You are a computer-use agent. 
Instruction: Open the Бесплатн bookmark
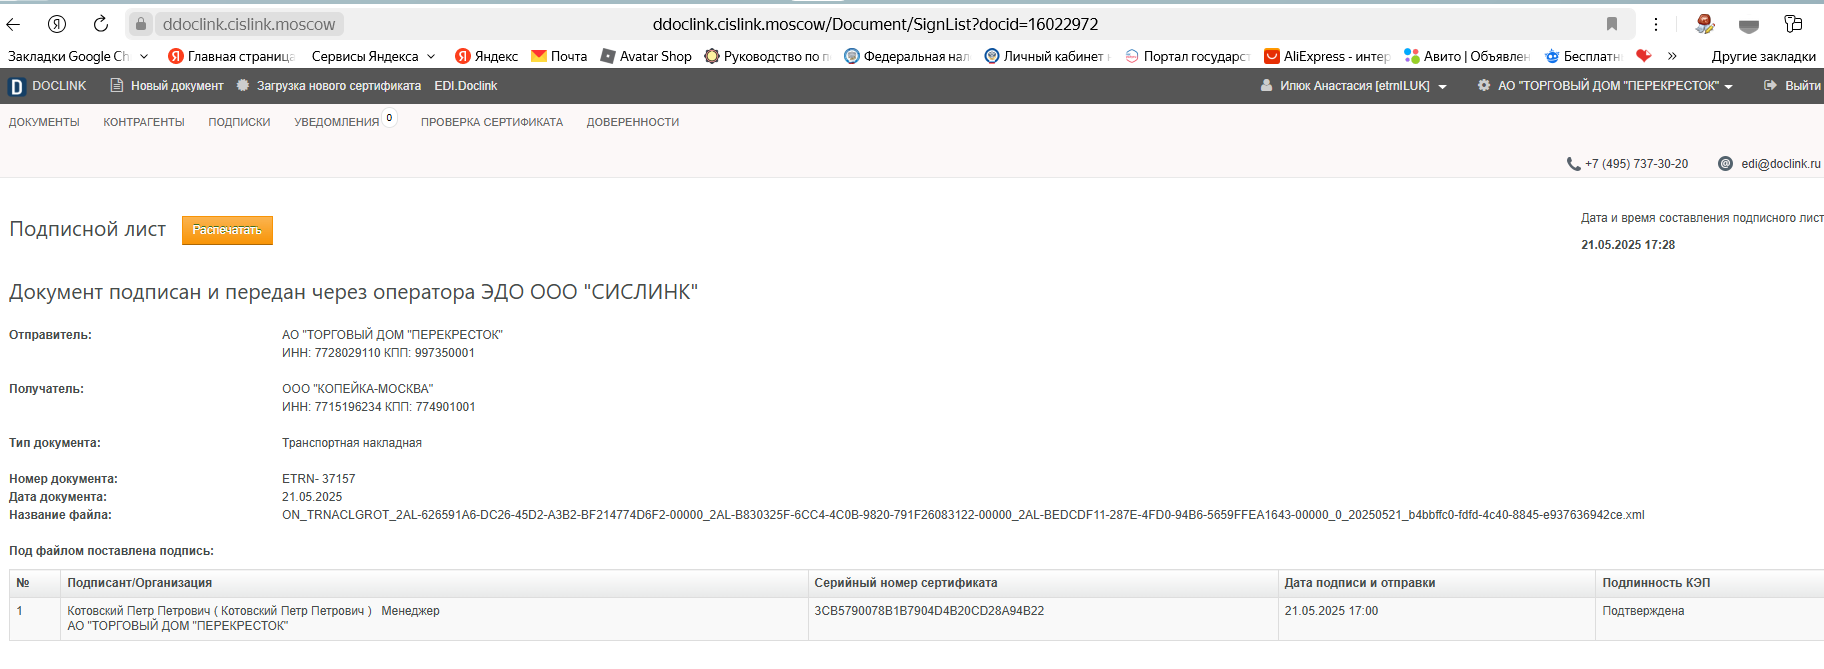pos(1582,56)
